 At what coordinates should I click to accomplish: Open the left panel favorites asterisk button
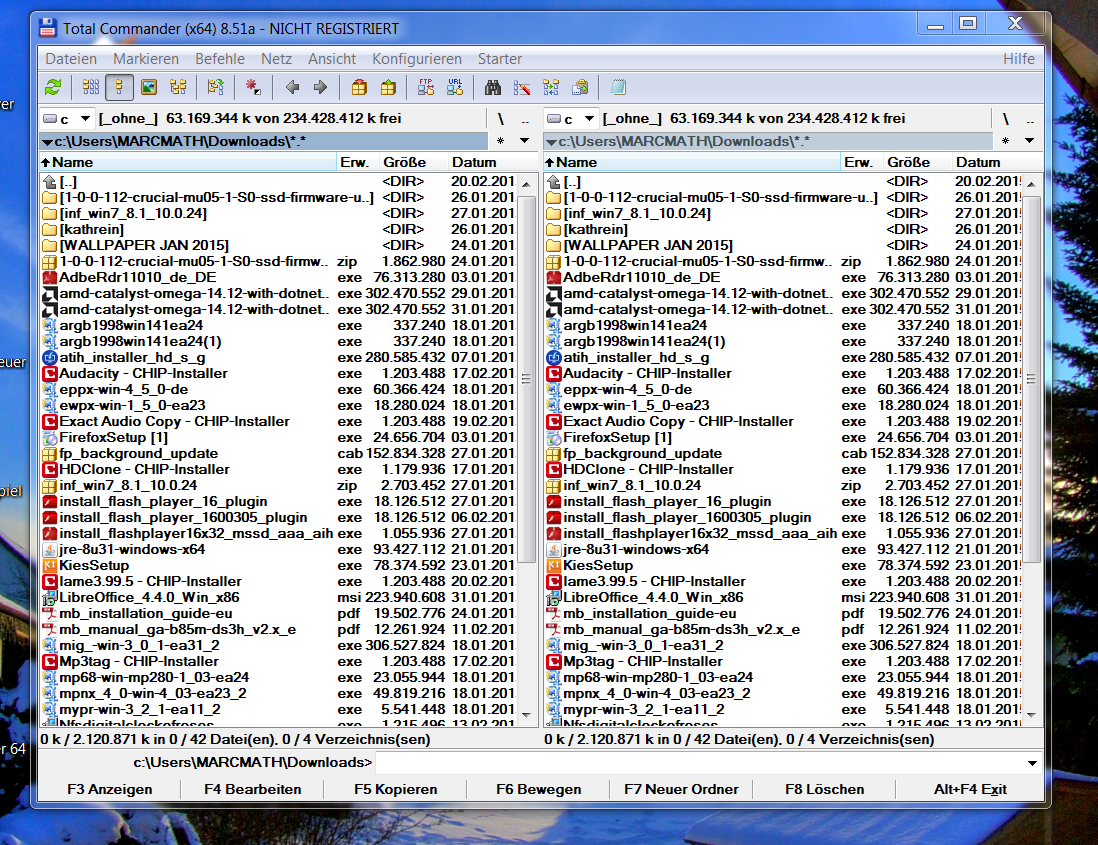click(501, 141)
